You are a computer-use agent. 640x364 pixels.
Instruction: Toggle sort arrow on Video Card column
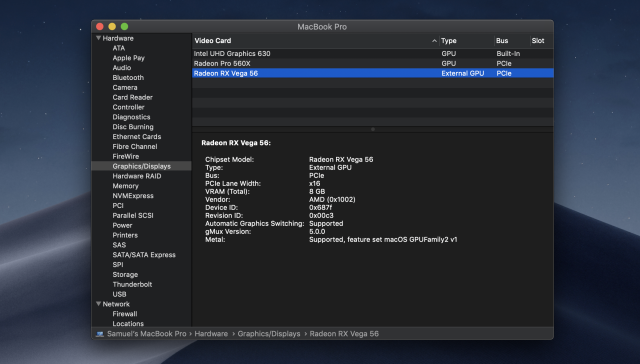pyautogui.click(x=434, y=41)
